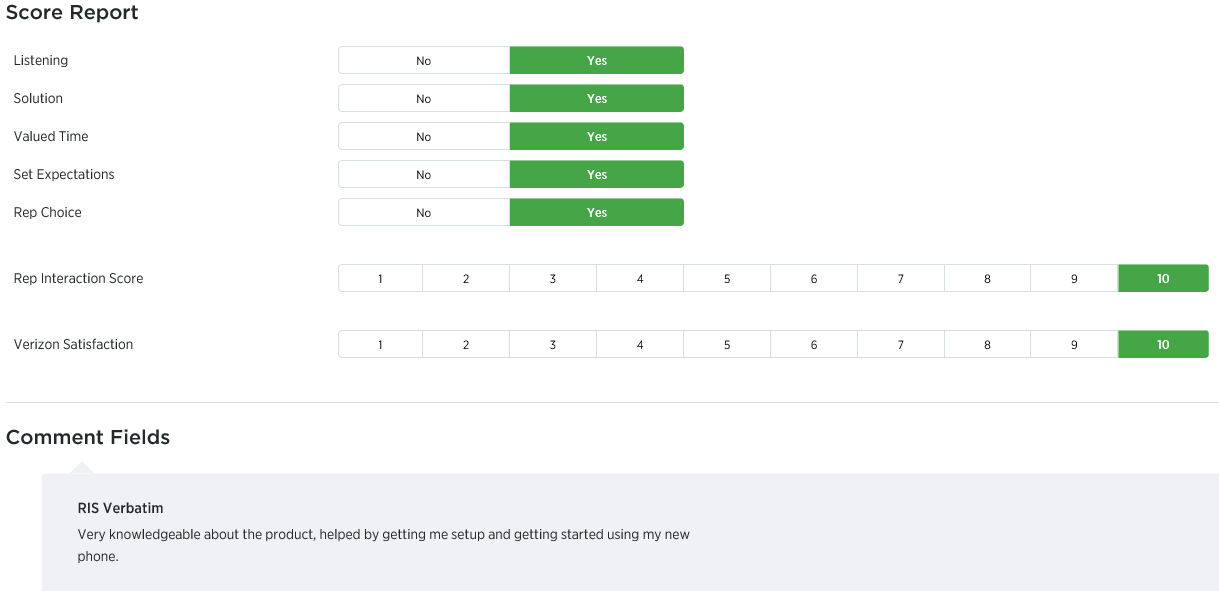Select Yes for Listening
This screenshot has height=591, width=1219.
click(x=597, y=61)
